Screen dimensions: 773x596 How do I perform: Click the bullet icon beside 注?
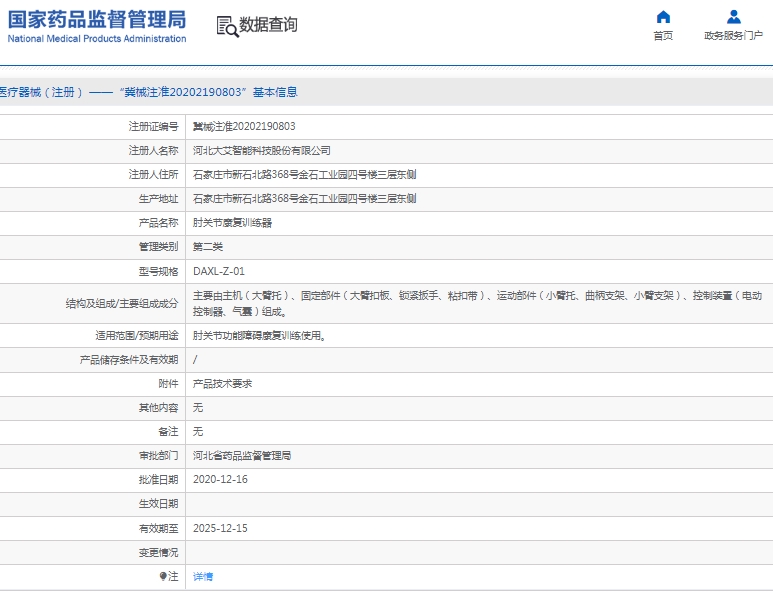click(x=163, y=576)
